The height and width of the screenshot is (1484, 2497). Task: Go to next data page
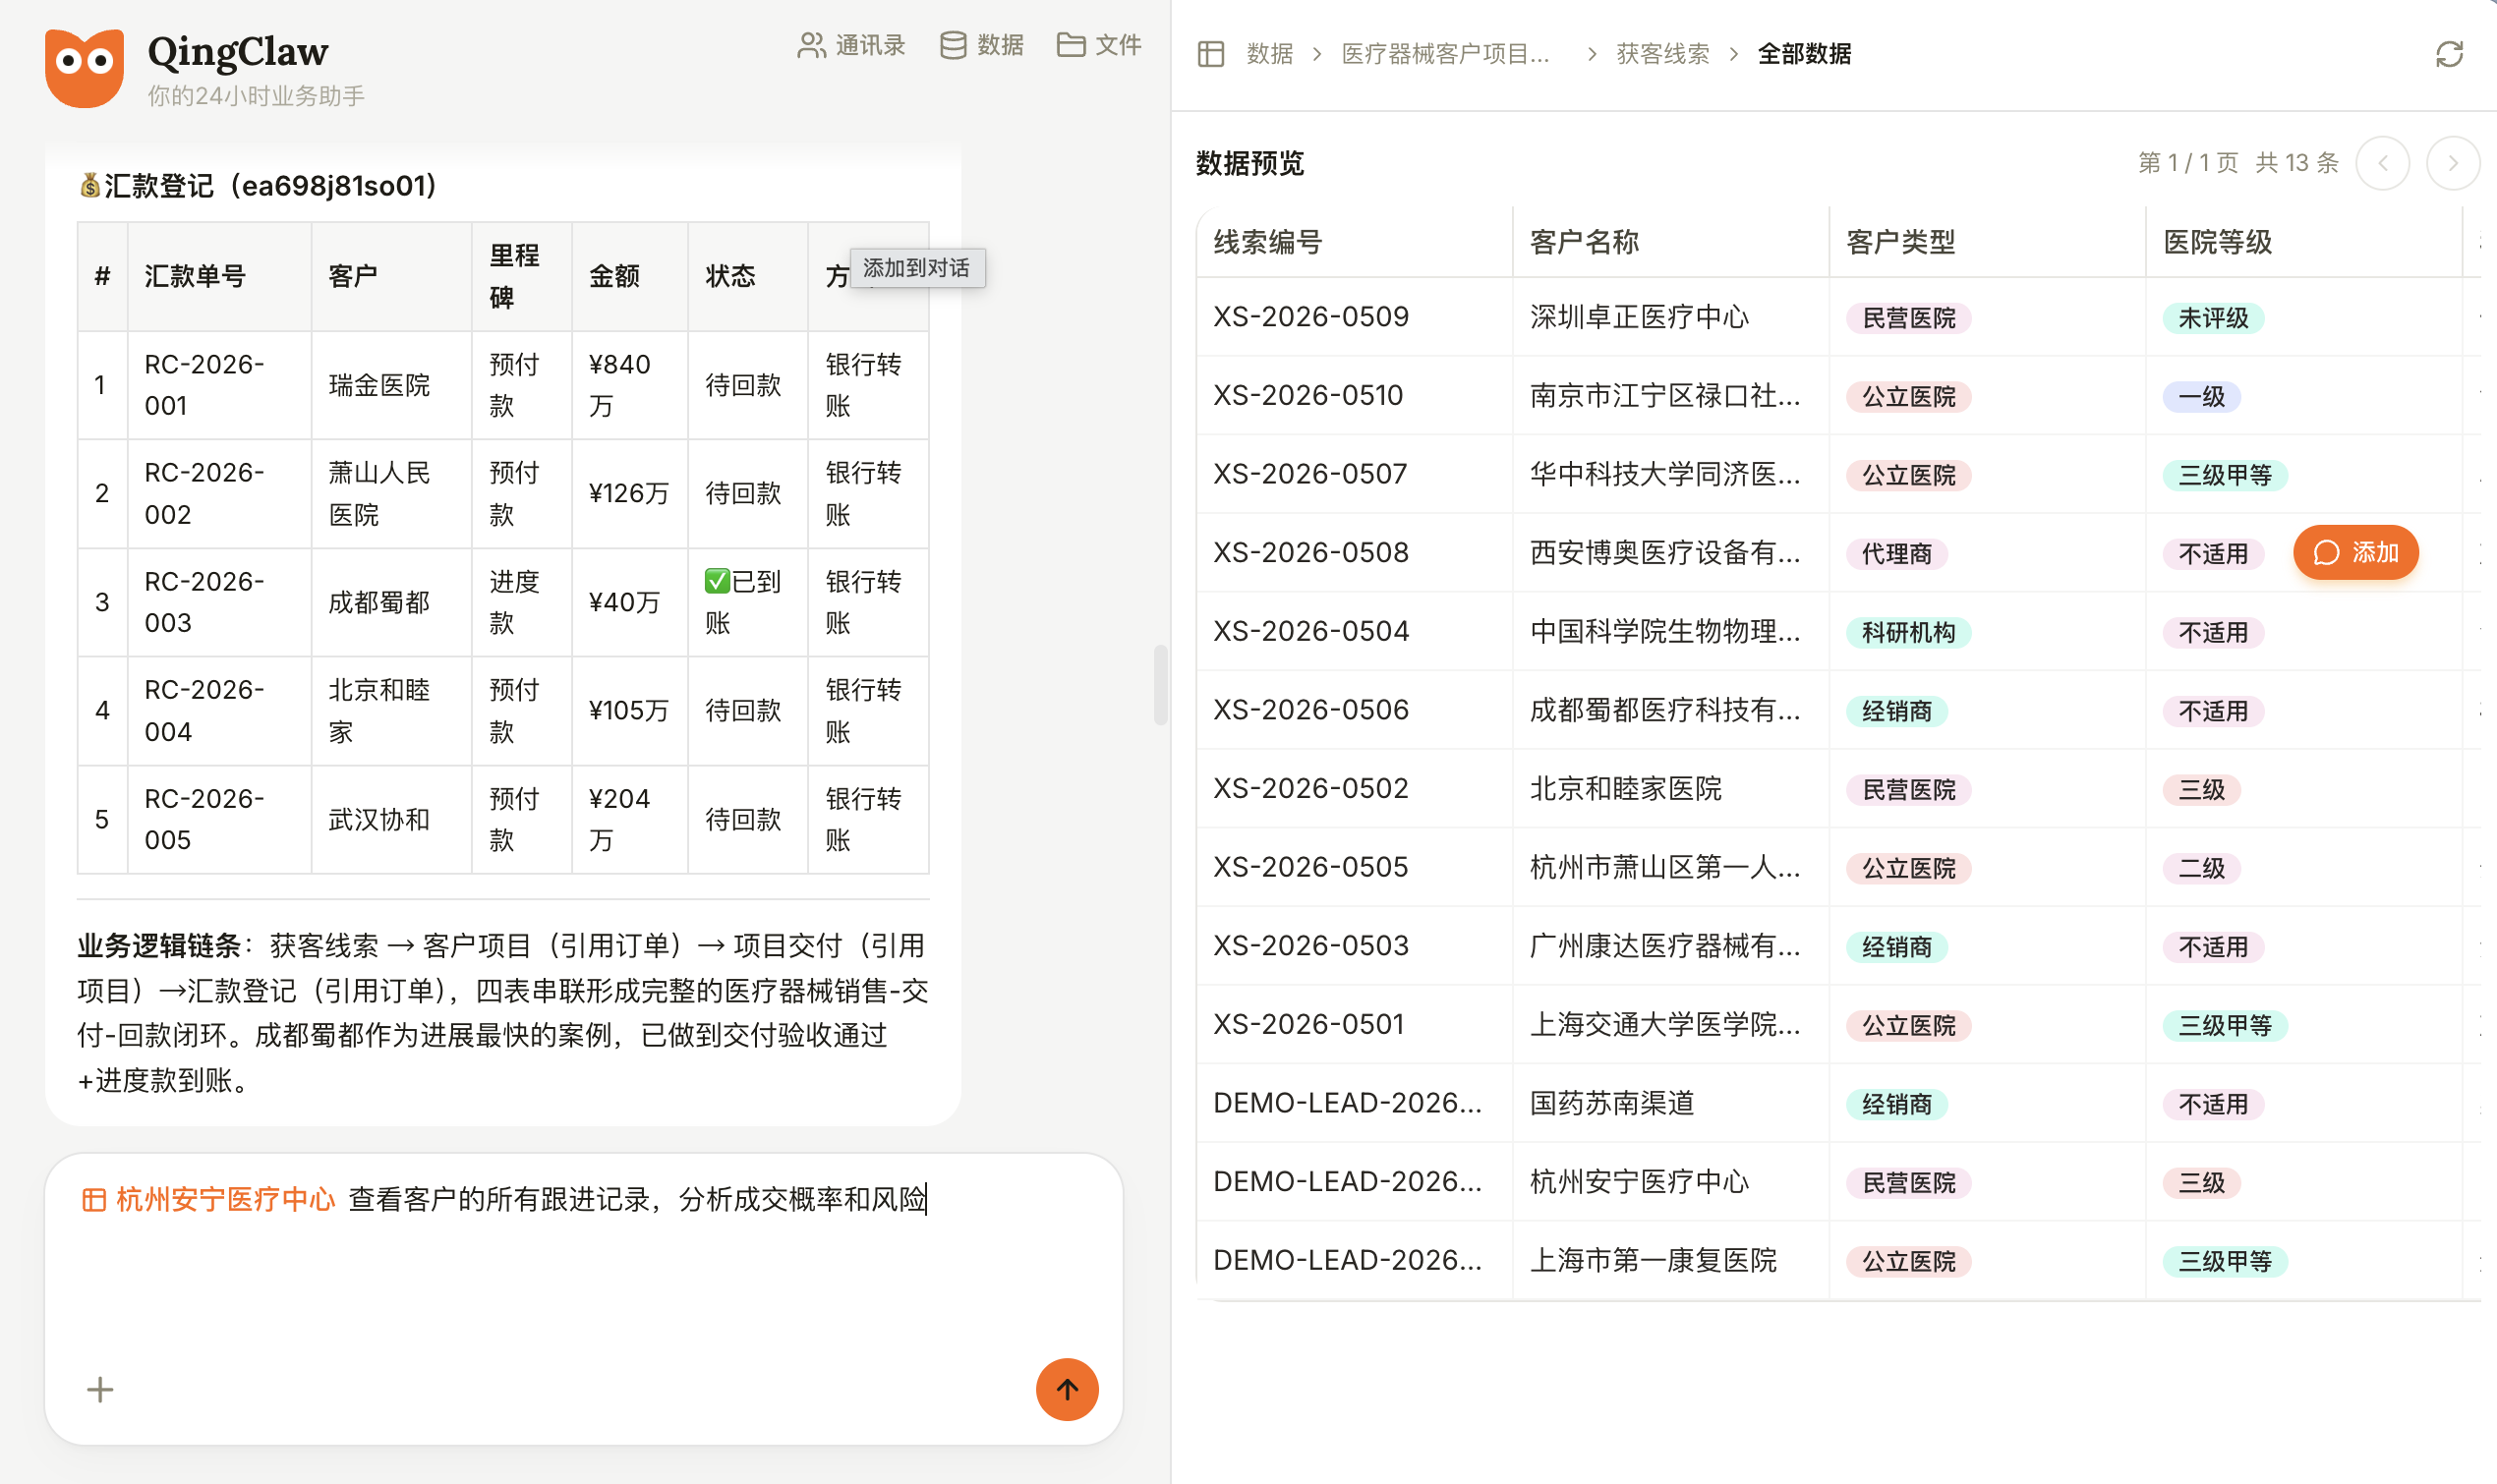pos(2453,163)
